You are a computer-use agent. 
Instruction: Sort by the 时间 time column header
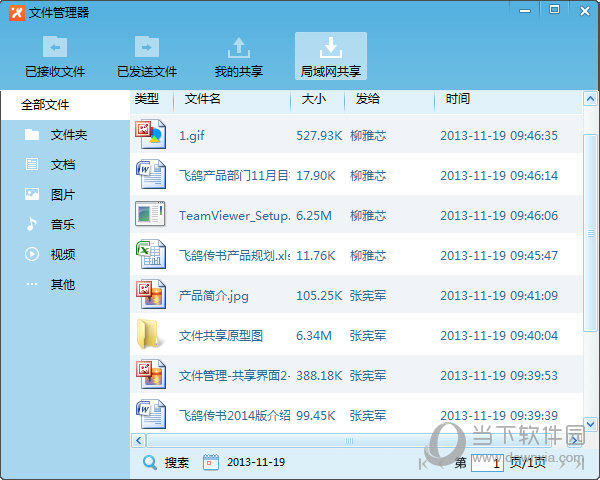click(458, 99)
